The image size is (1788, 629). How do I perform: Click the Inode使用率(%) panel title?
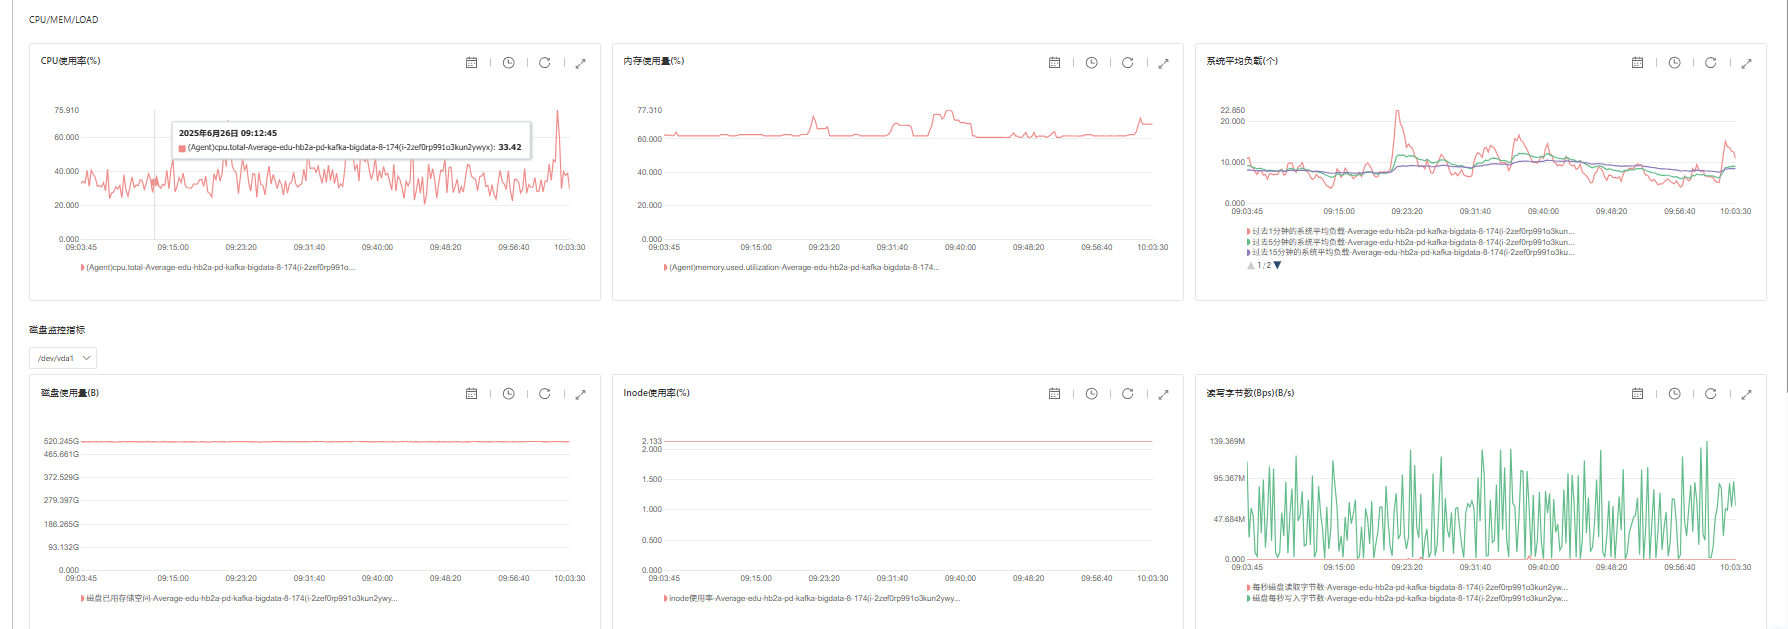(x=657, y=393)
